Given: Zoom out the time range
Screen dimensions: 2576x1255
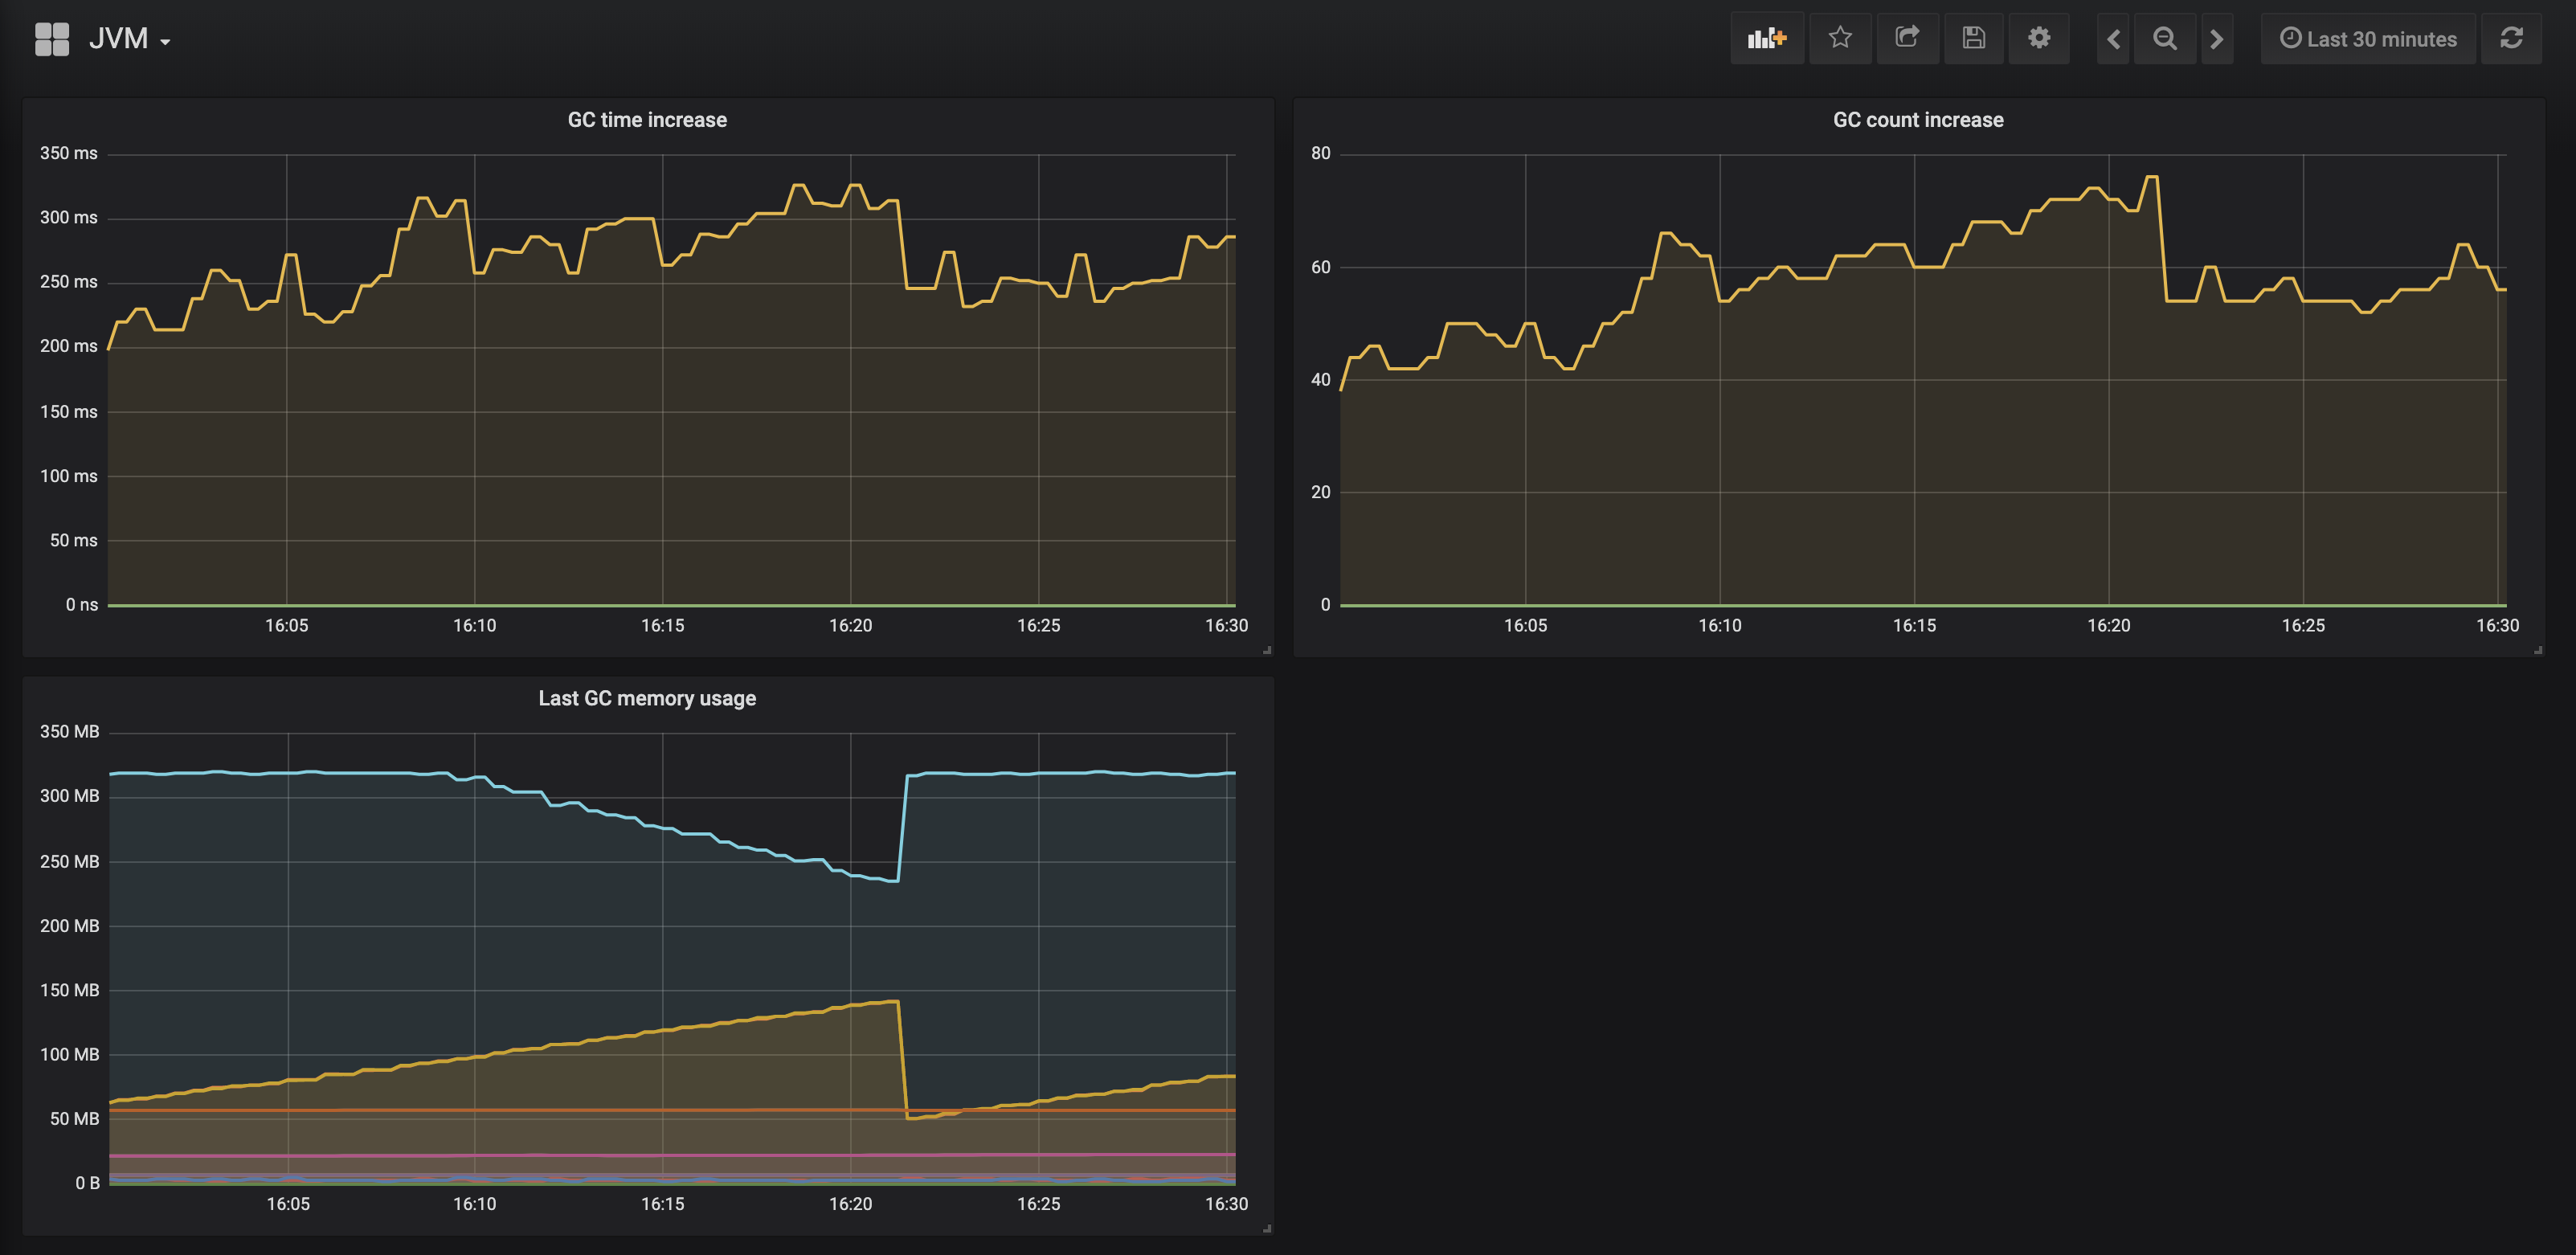Looking at the screenshot, I should pos(2165,39).
